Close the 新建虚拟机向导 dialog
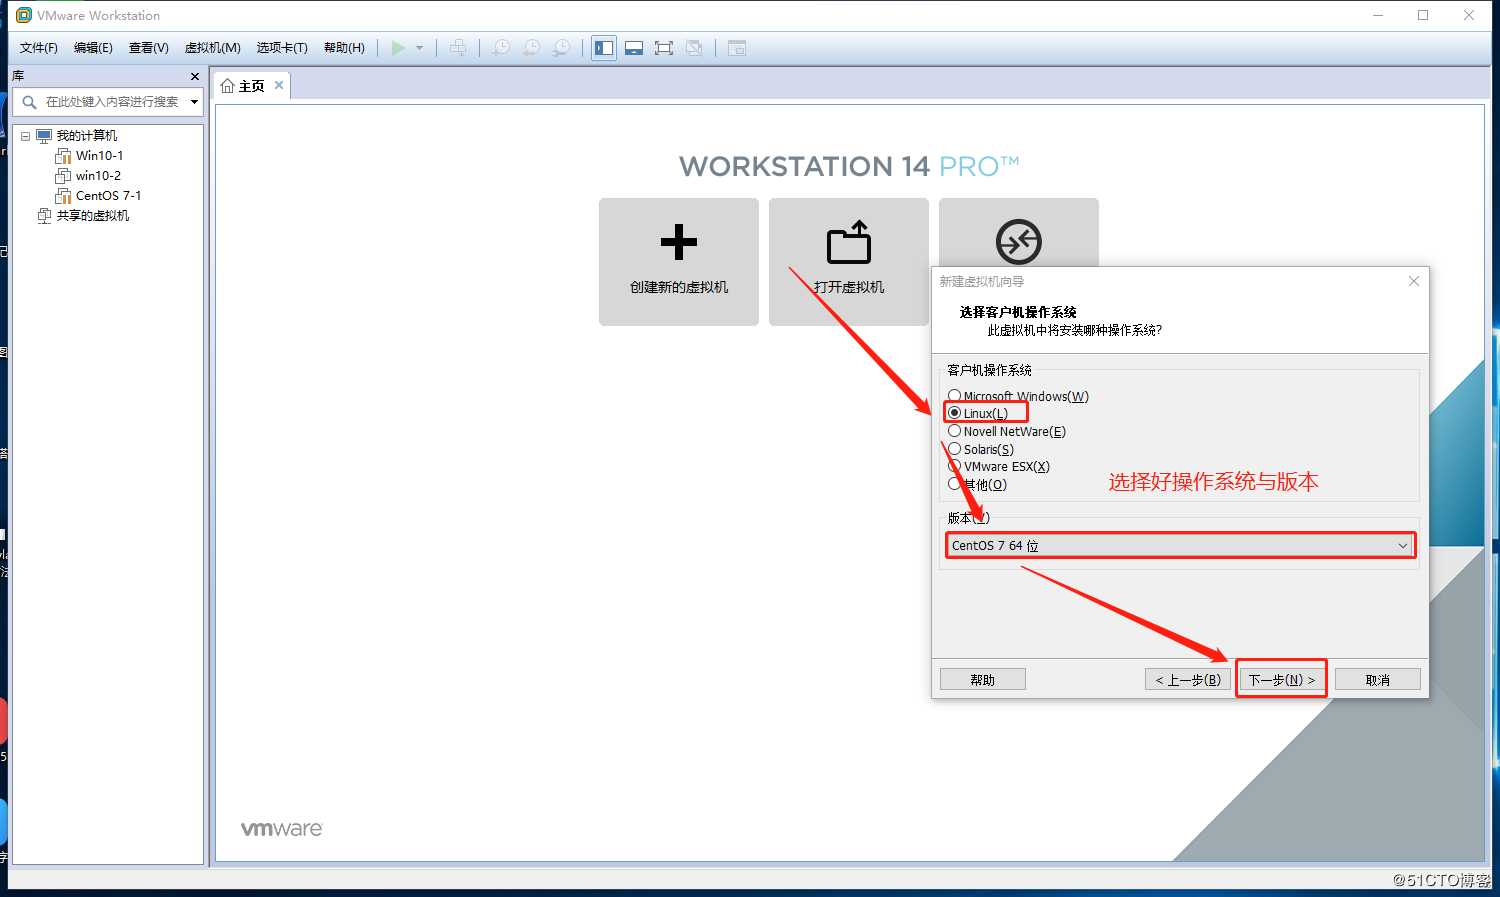1500x897 pixels. pyautogui.click(x=1414, y=281)
